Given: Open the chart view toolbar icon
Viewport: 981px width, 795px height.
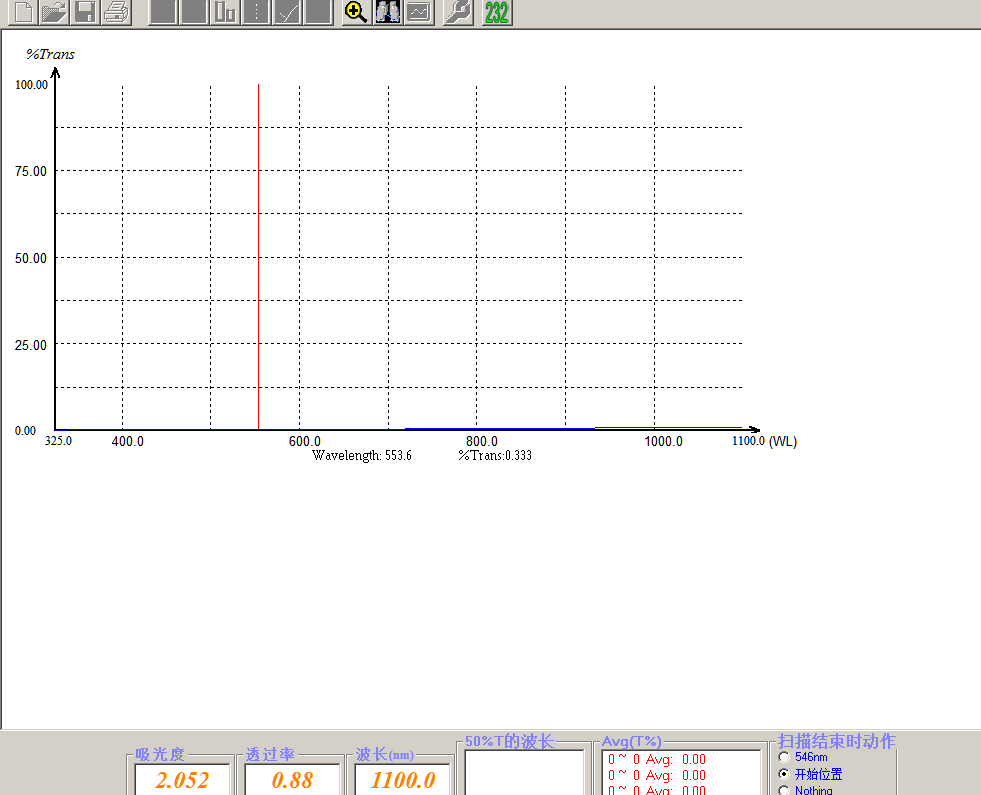Looking at the screenshot, I should [x=419, y=12].
